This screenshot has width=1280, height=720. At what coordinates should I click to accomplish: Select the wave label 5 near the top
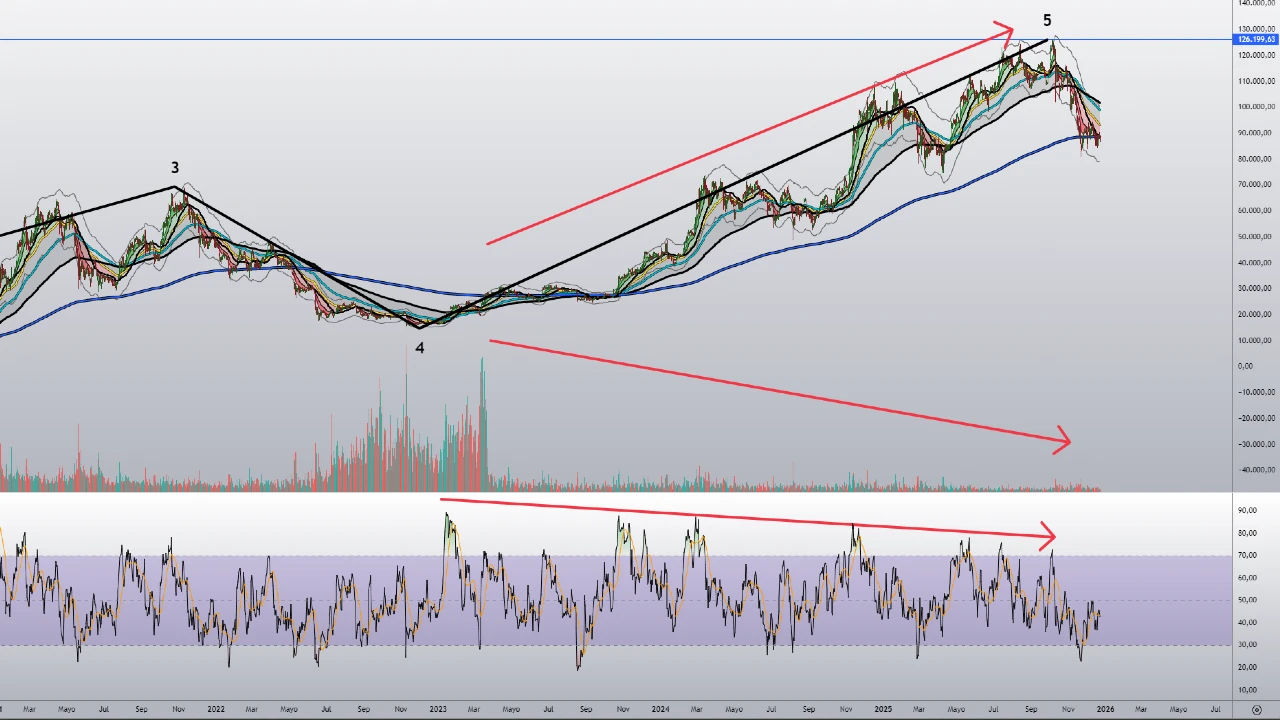click(x=1047, y=21)
